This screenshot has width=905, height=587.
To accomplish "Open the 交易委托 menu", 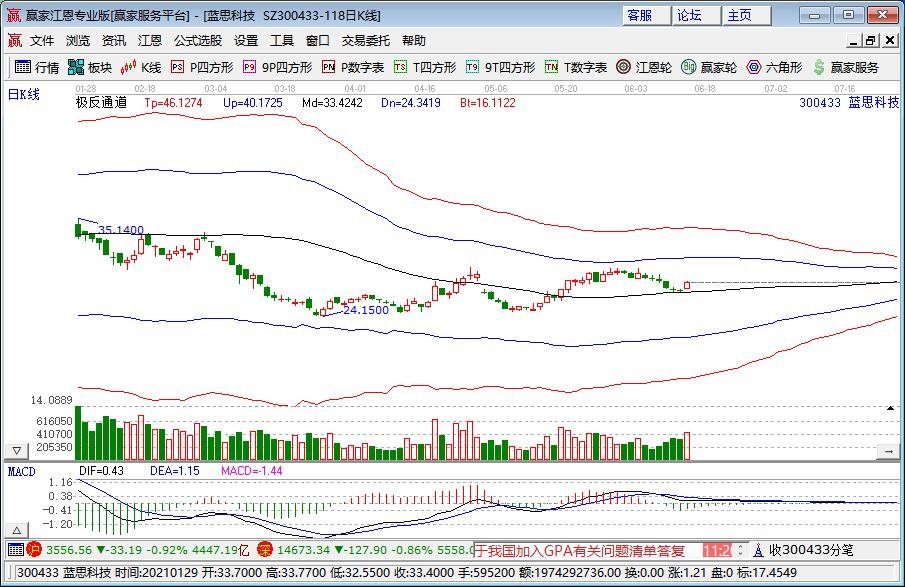I will click(x=365, y=40).
